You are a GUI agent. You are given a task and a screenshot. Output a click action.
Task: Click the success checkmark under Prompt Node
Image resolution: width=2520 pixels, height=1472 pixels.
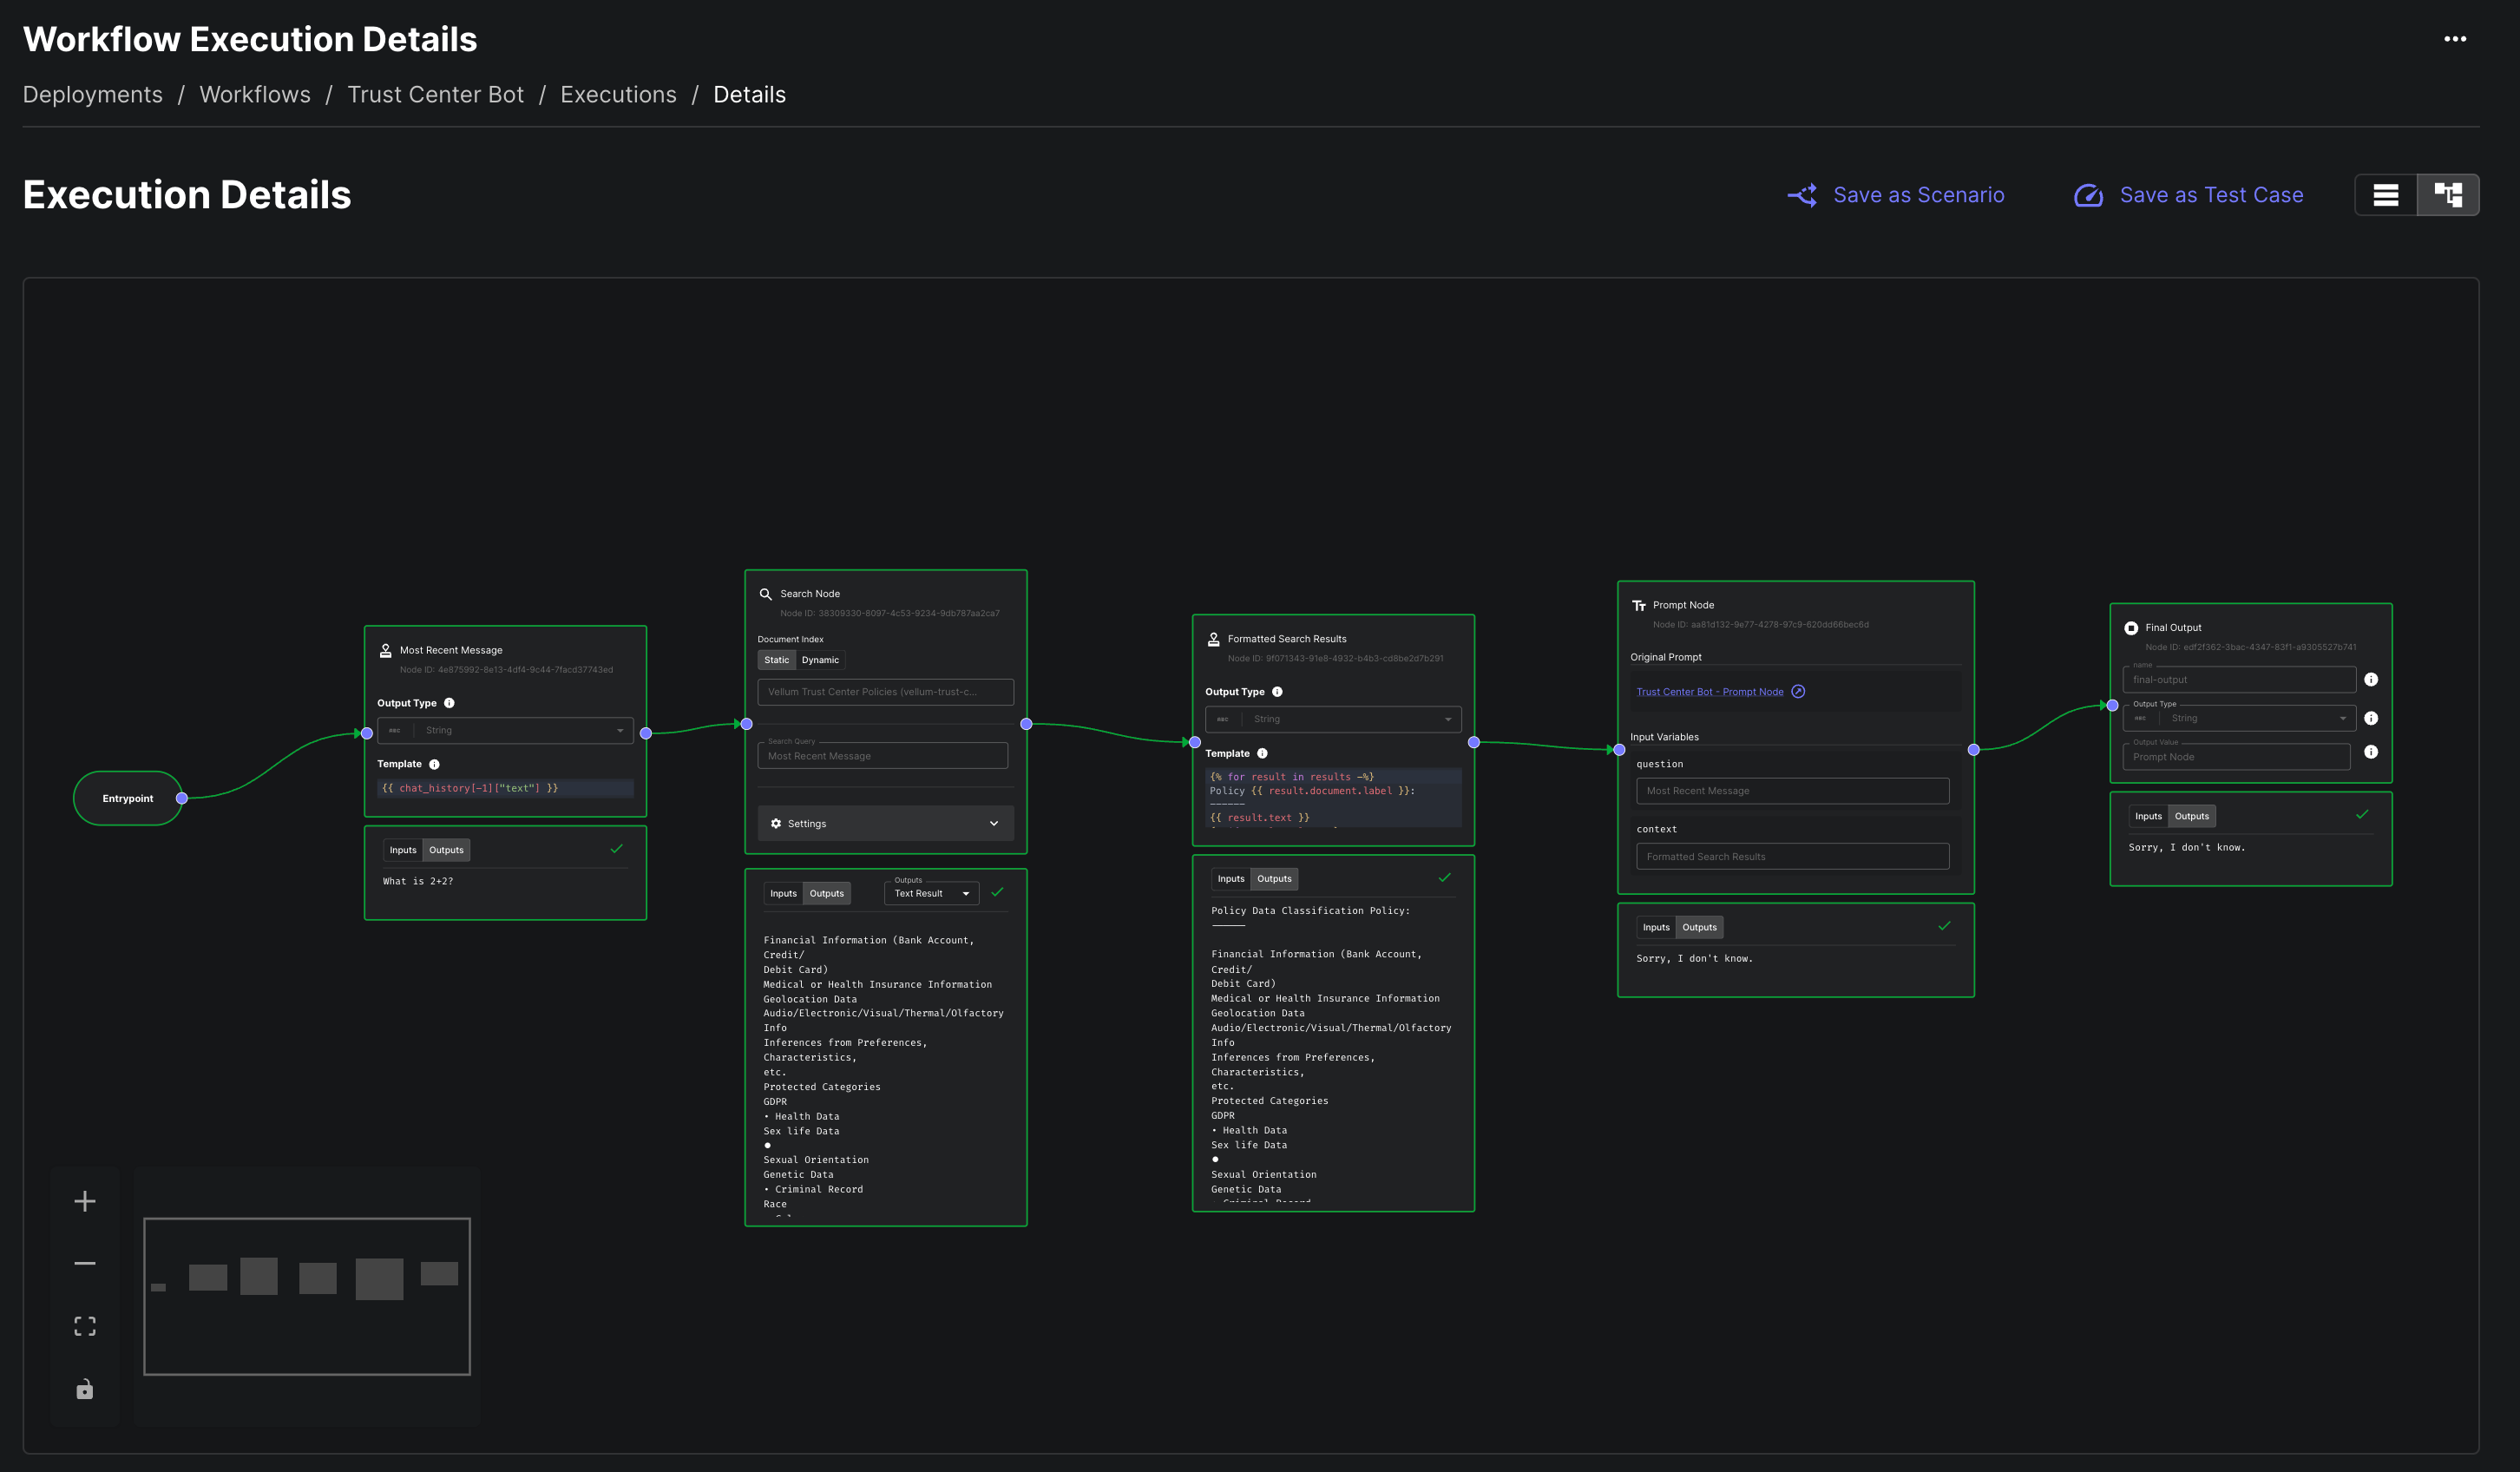1944,926
